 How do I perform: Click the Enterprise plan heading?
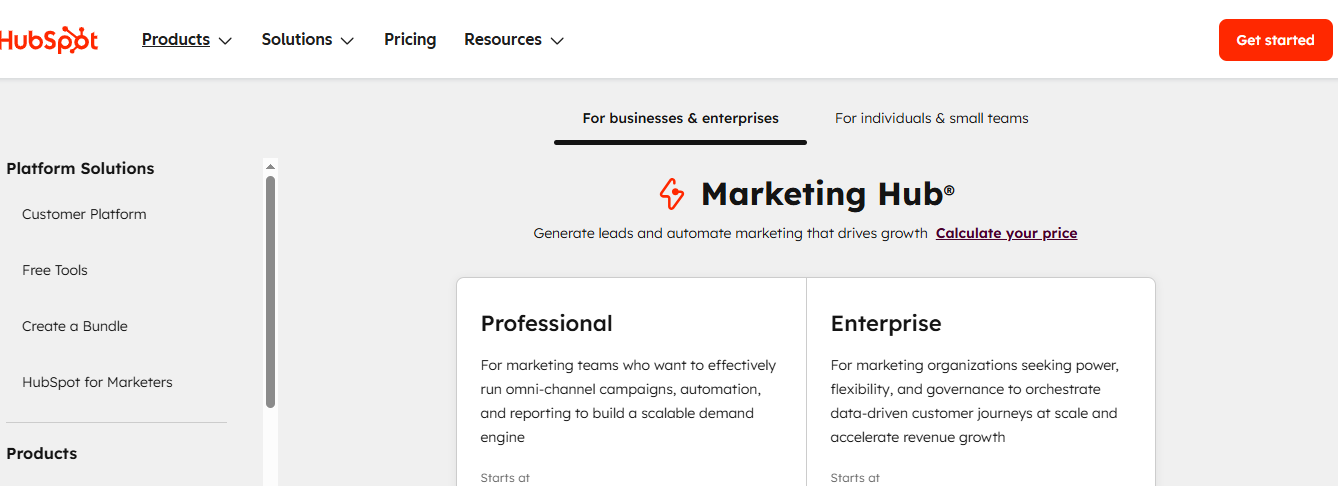(x=885, y=323)
